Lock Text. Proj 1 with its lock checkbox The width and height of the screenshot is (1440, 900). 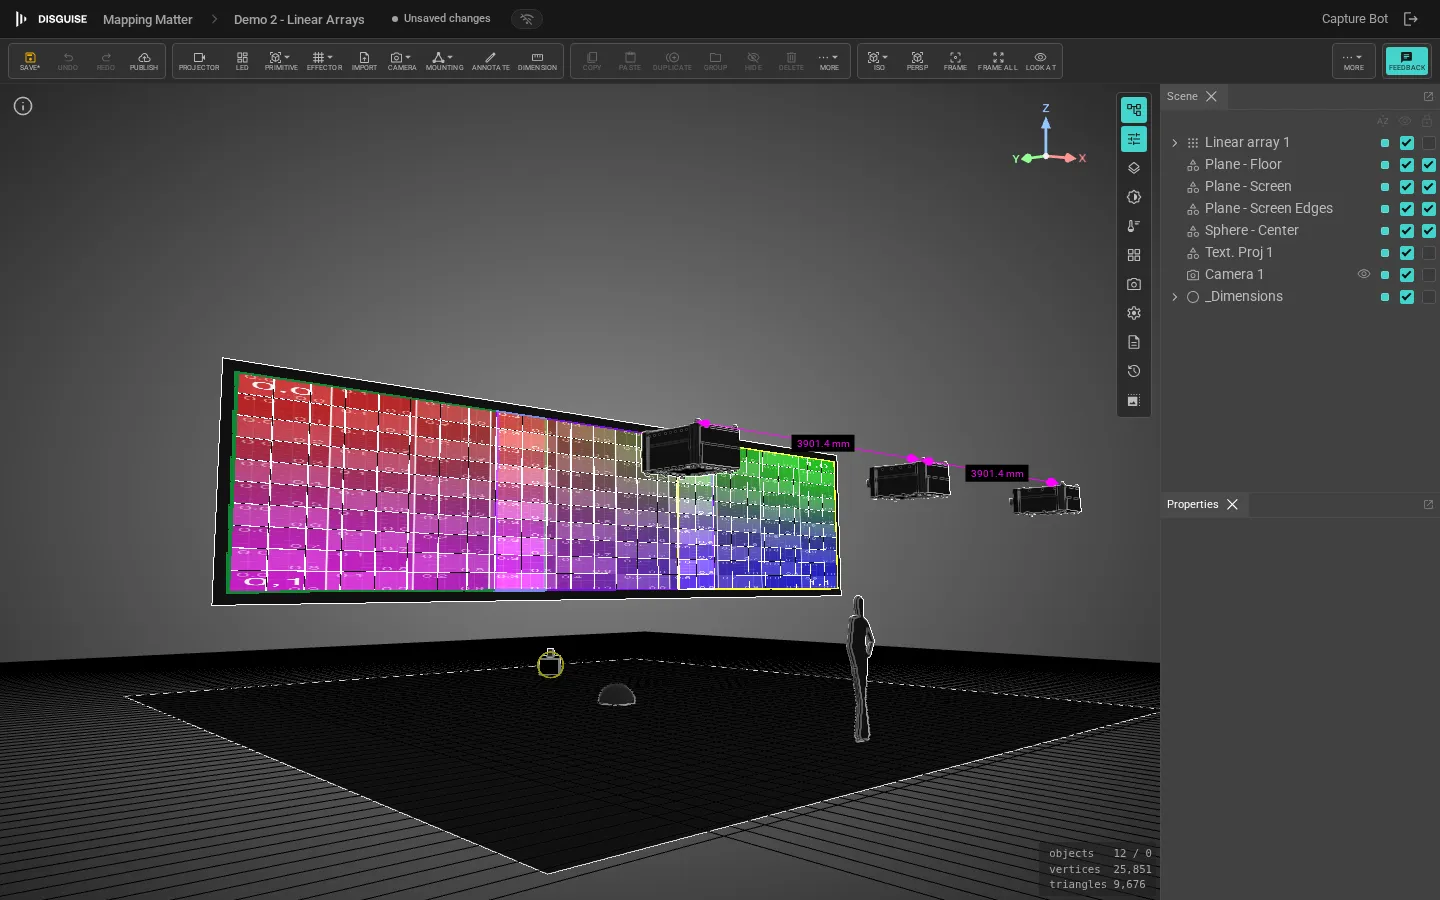tap(1429, 253)
